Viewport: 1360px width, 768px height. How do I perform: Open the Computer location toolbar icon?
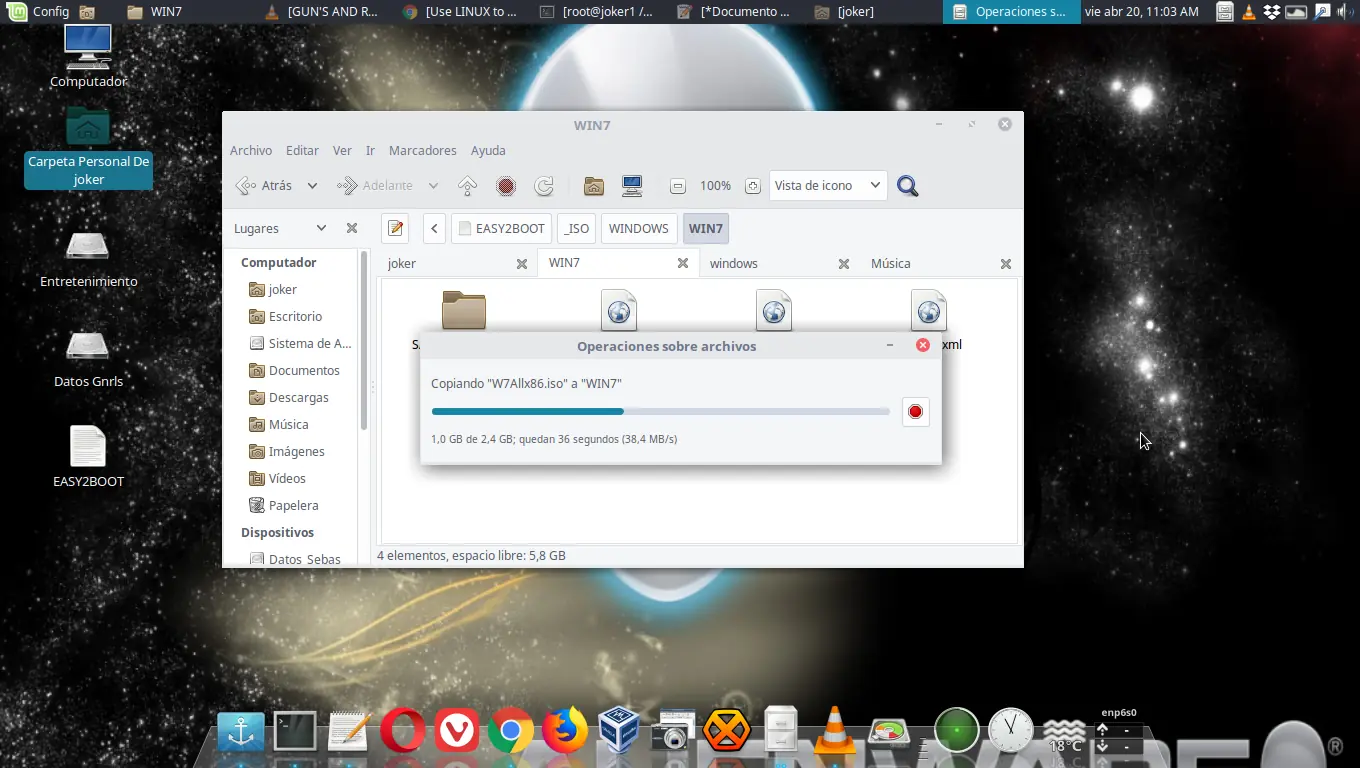pos(631,186)
